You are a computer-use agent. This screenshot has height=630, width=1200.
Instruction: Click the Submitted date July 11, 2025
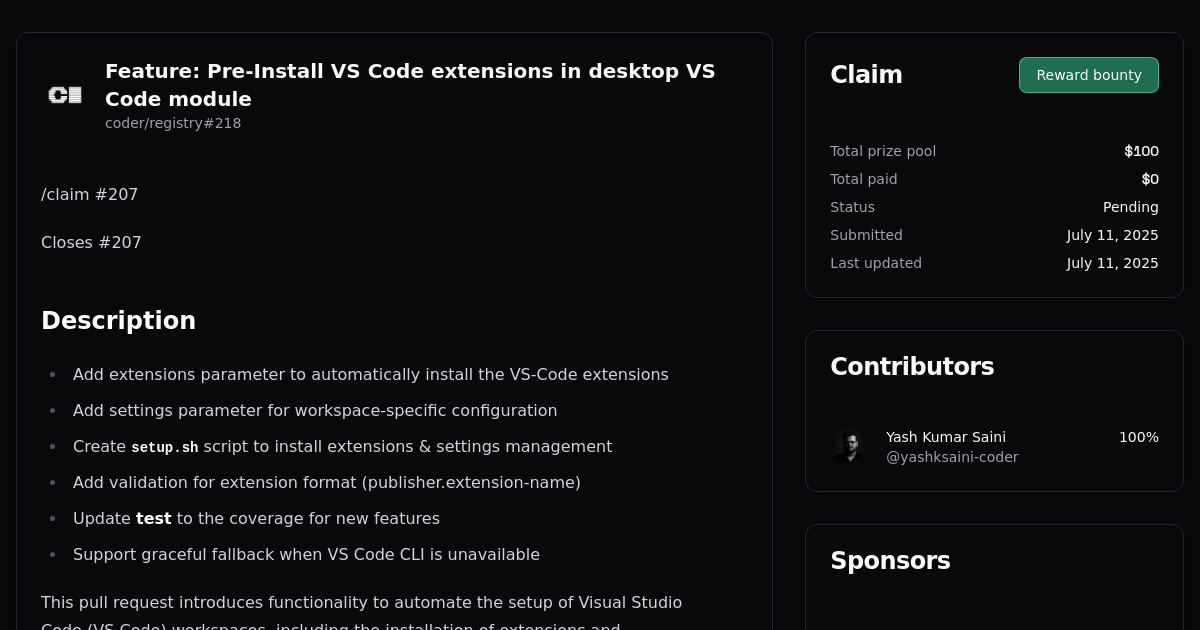pos(1112,235)
